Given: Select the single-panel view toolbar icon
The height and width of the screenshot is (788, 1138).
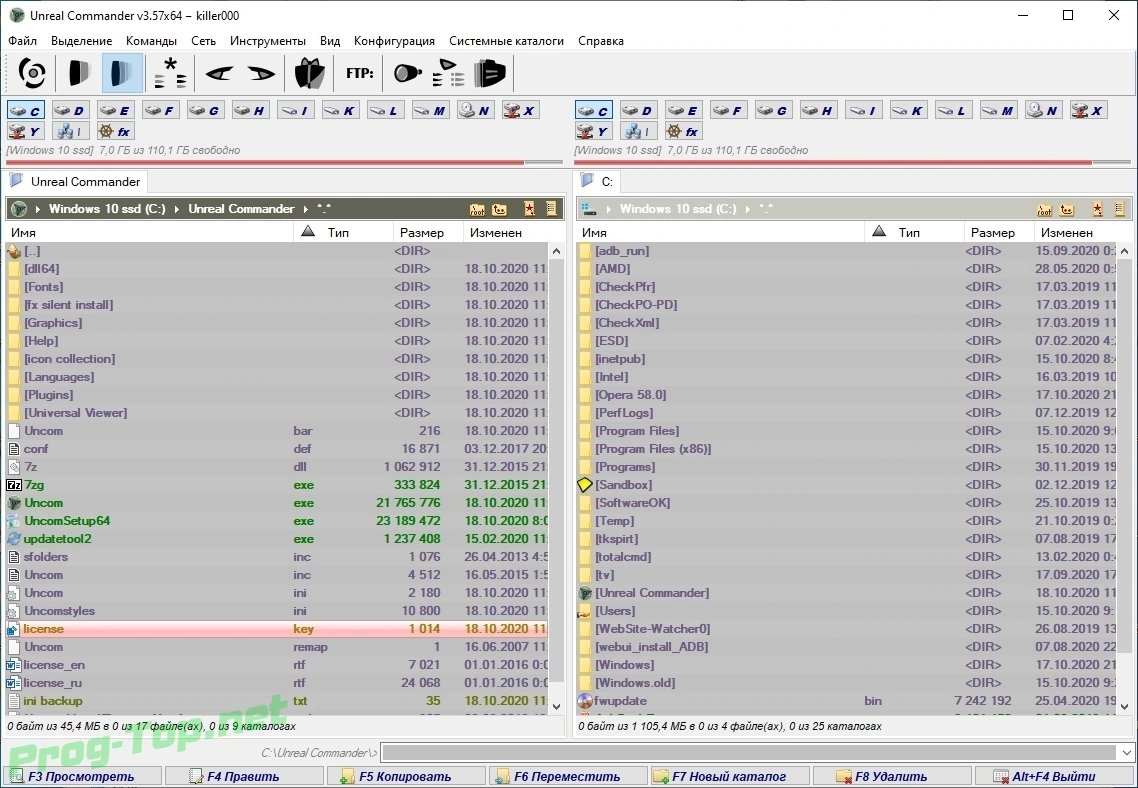Looking at the screenshot, I should (78, 73).
